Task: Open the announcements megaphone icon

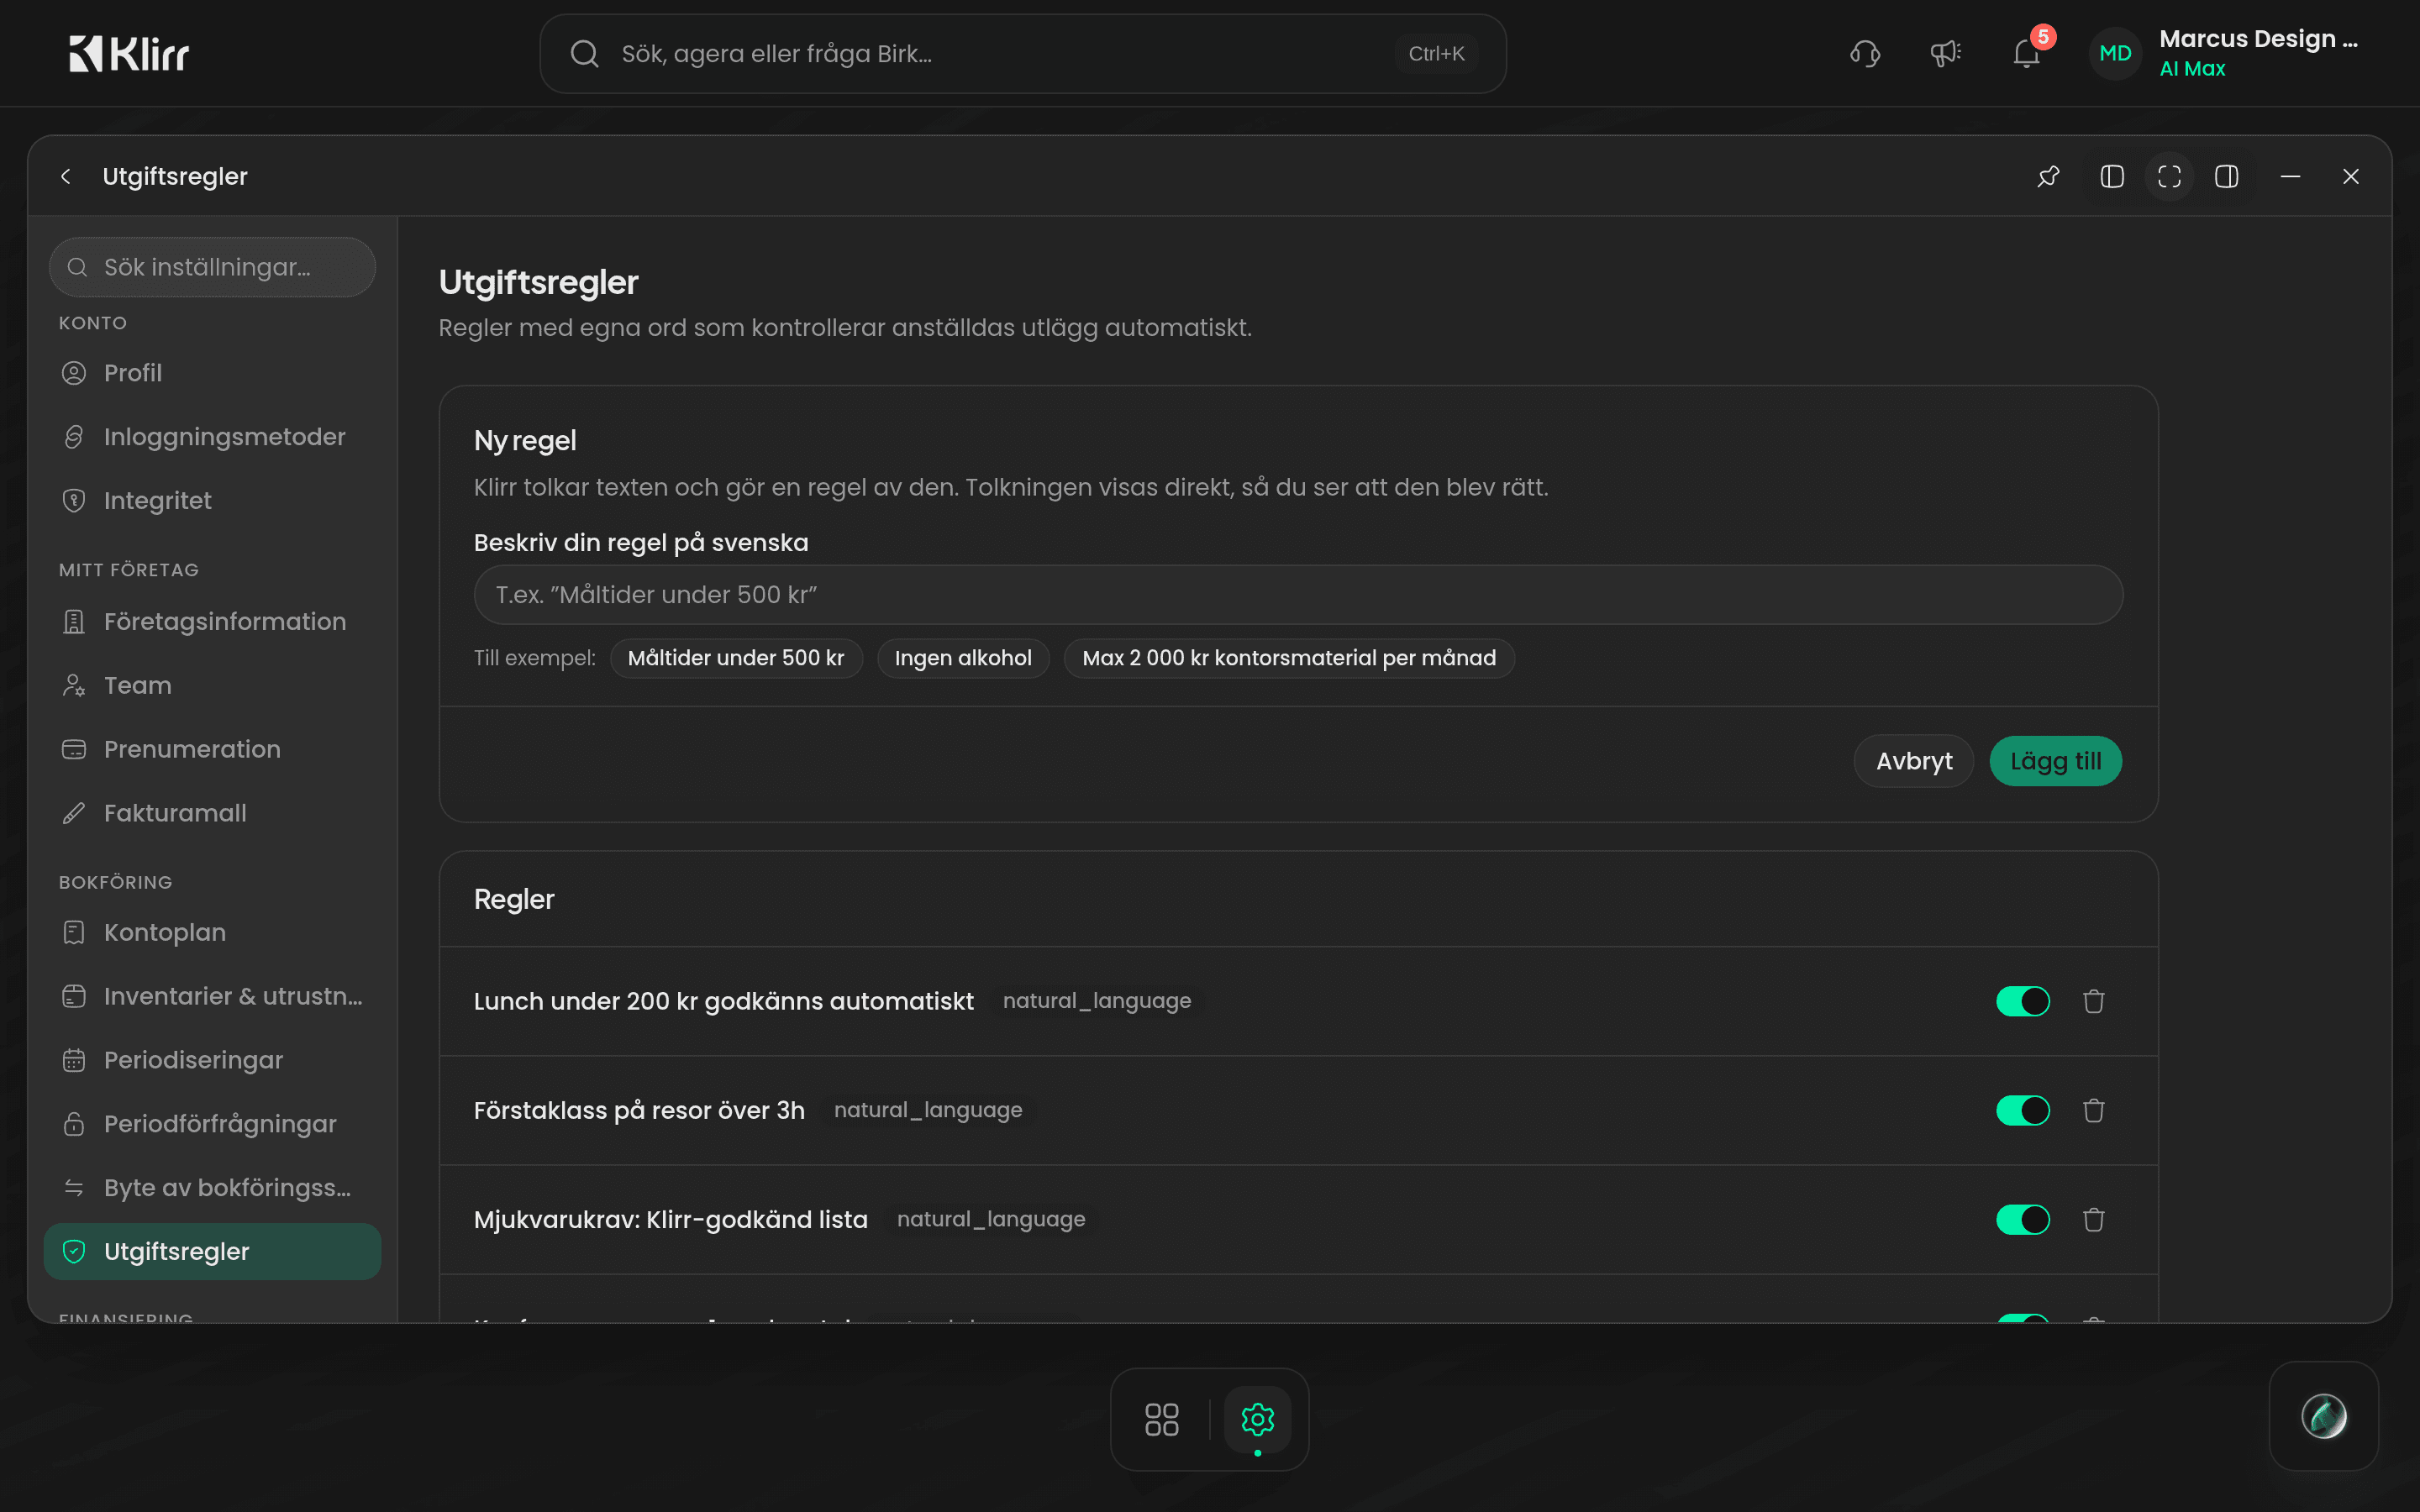Action: 1945,53
